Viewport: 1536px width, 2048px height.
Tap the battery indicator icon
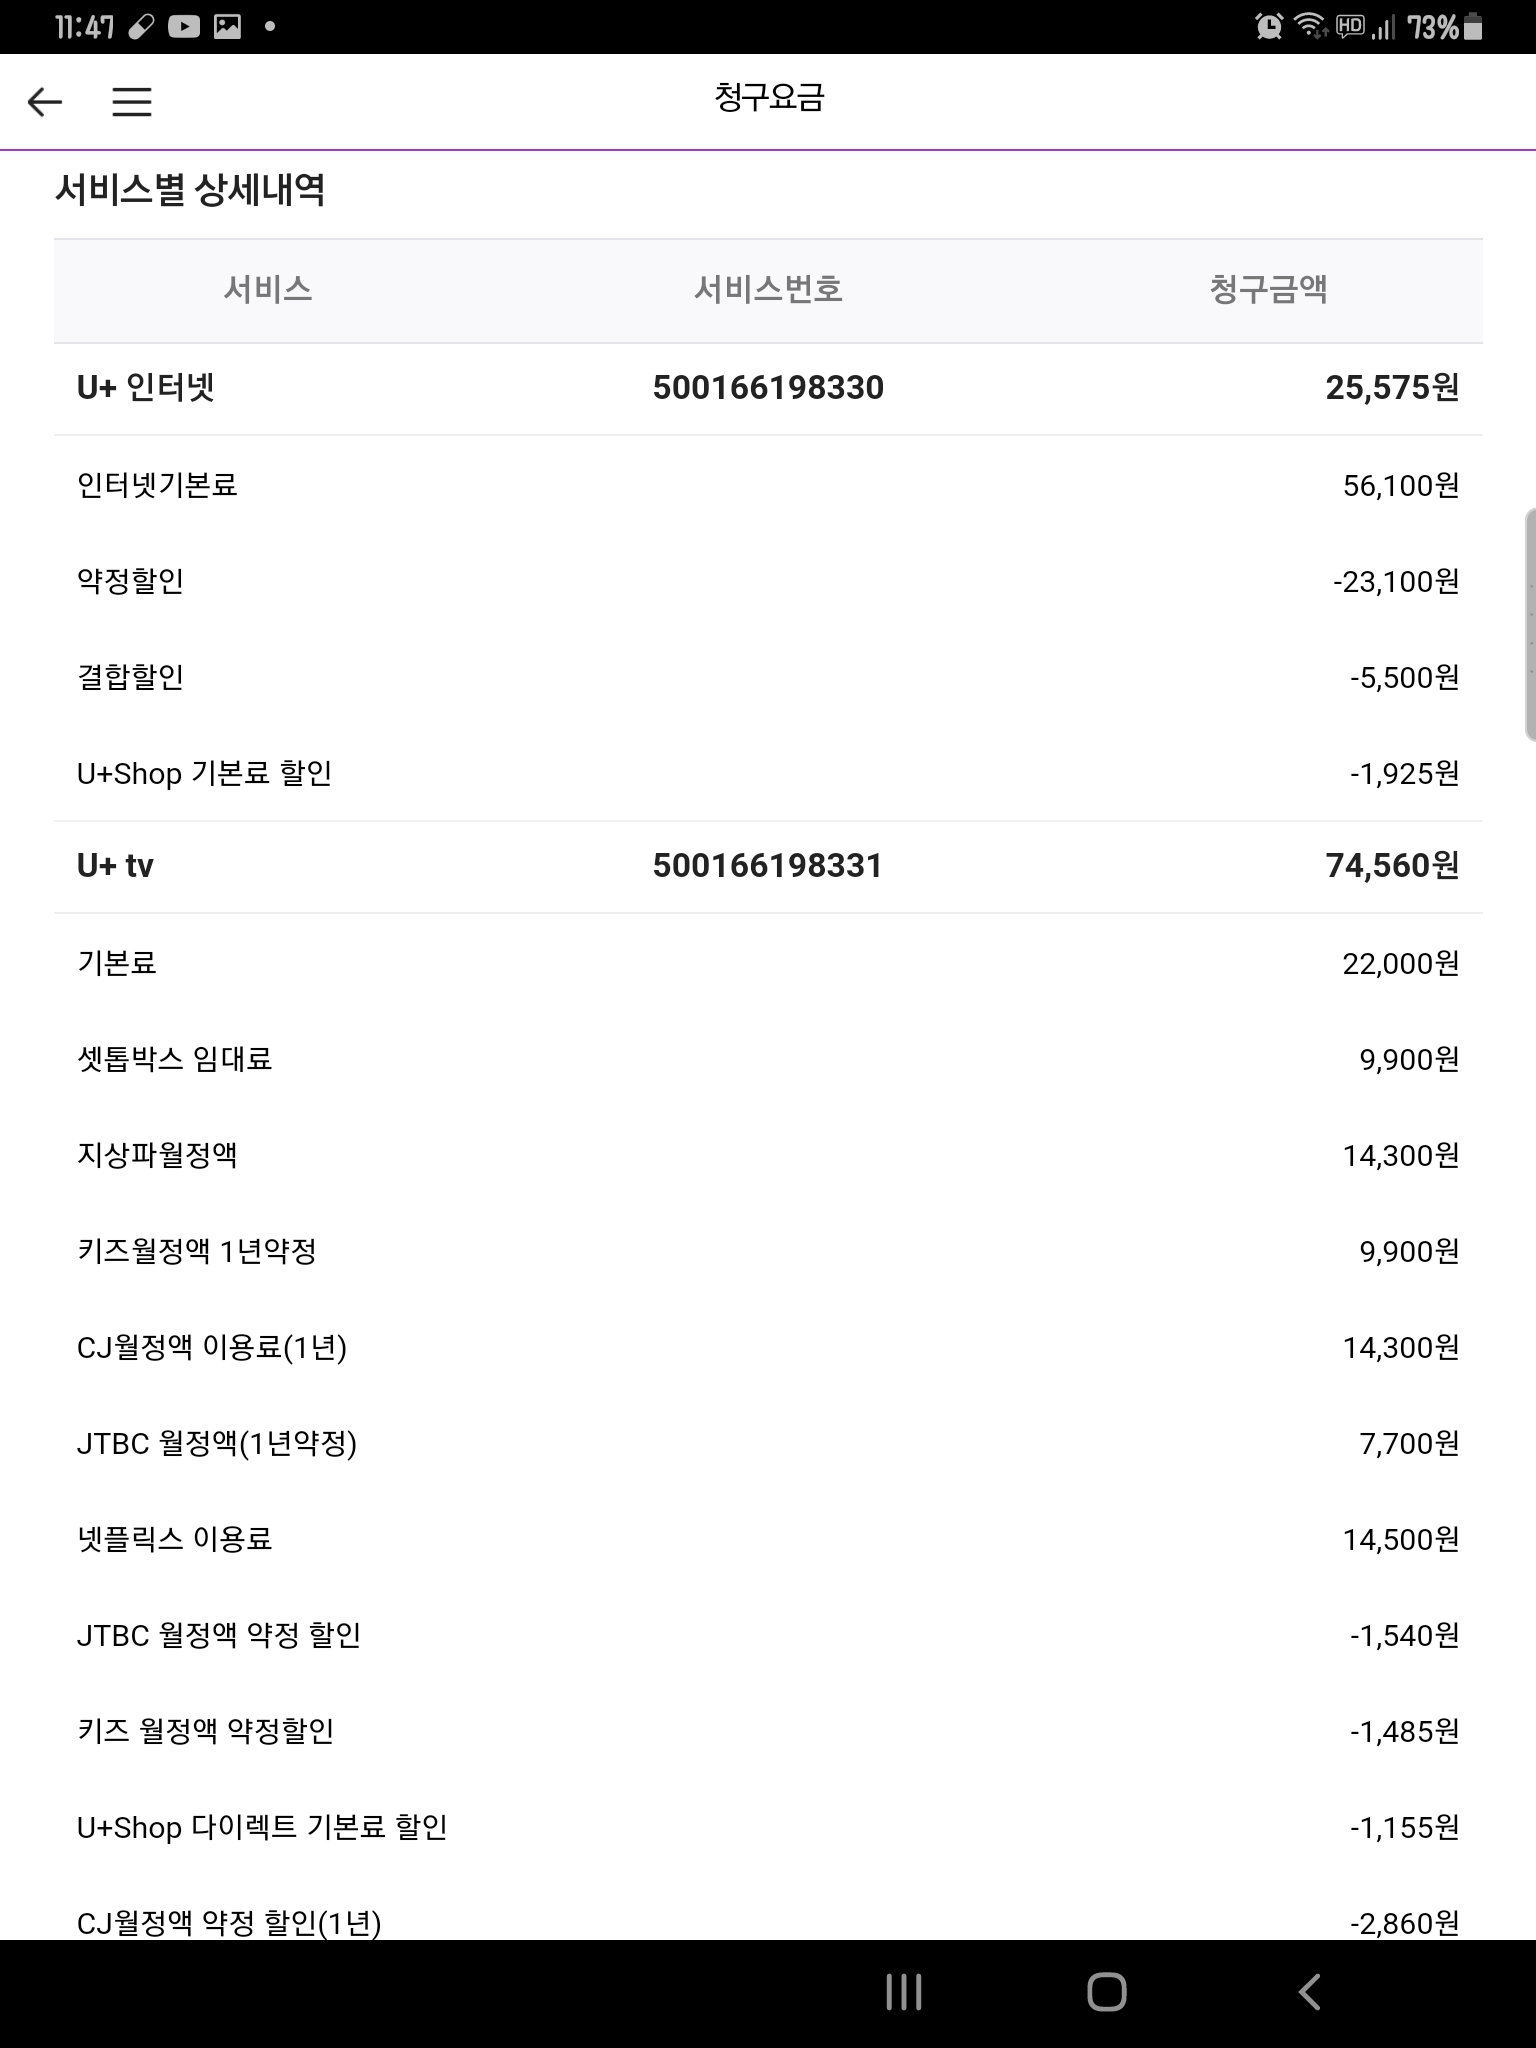tap(1472, 27)
